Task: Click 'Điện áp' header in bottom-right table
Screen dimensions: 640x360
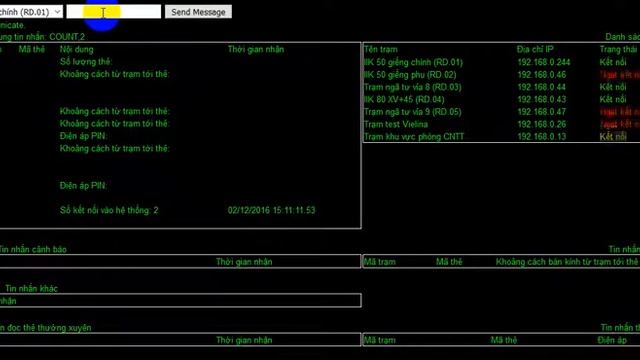Action: click(612, 340)
